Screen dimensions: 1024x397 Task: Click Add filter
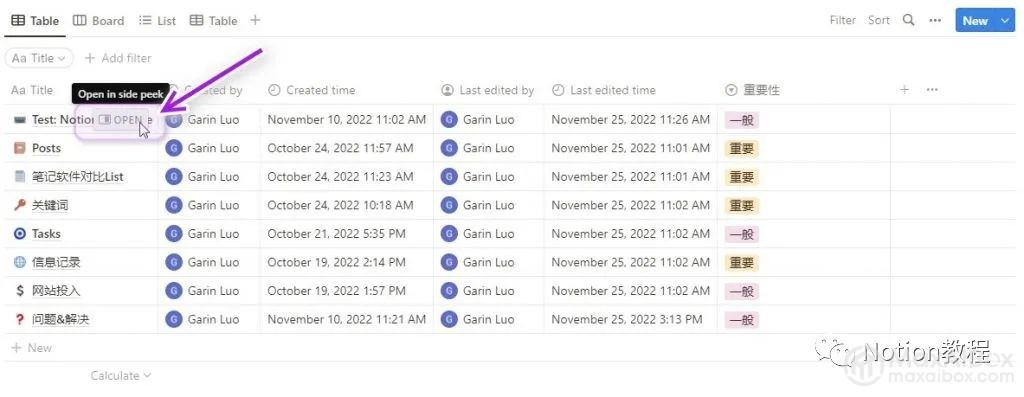[x=118, y=58]
